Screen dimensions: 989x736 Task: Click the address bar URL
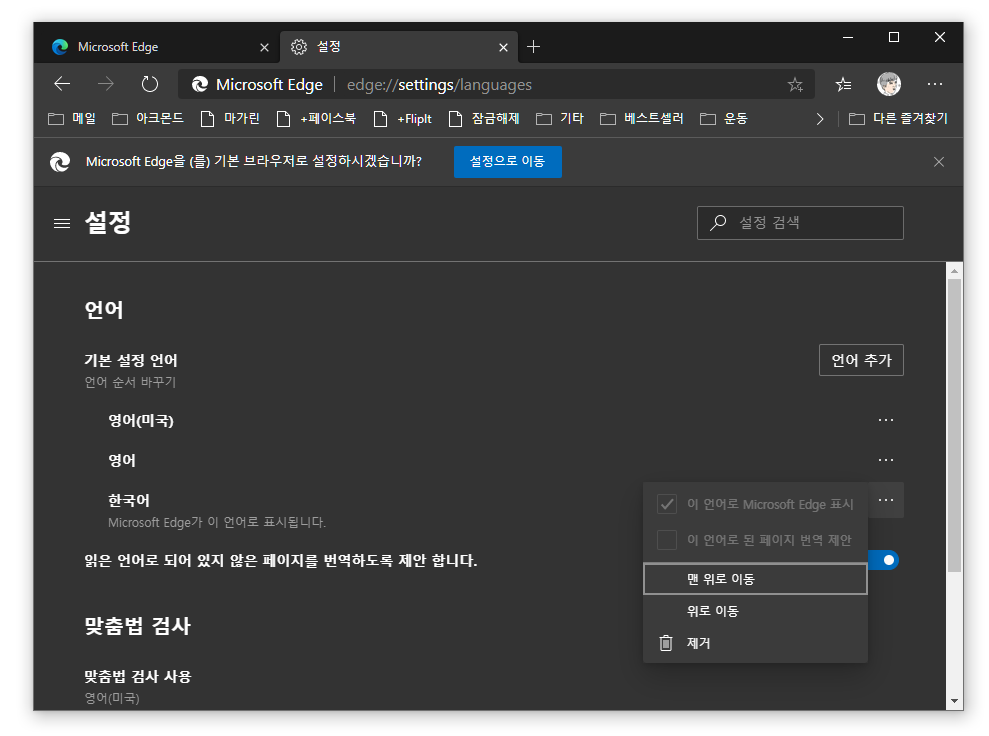(x=439, y=85)
